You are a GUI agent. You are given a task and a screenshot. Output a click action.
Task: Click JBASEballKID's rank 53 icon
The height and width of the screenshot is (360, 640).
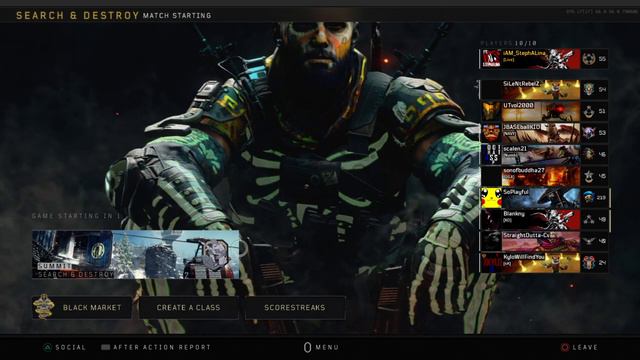[588, 133]
